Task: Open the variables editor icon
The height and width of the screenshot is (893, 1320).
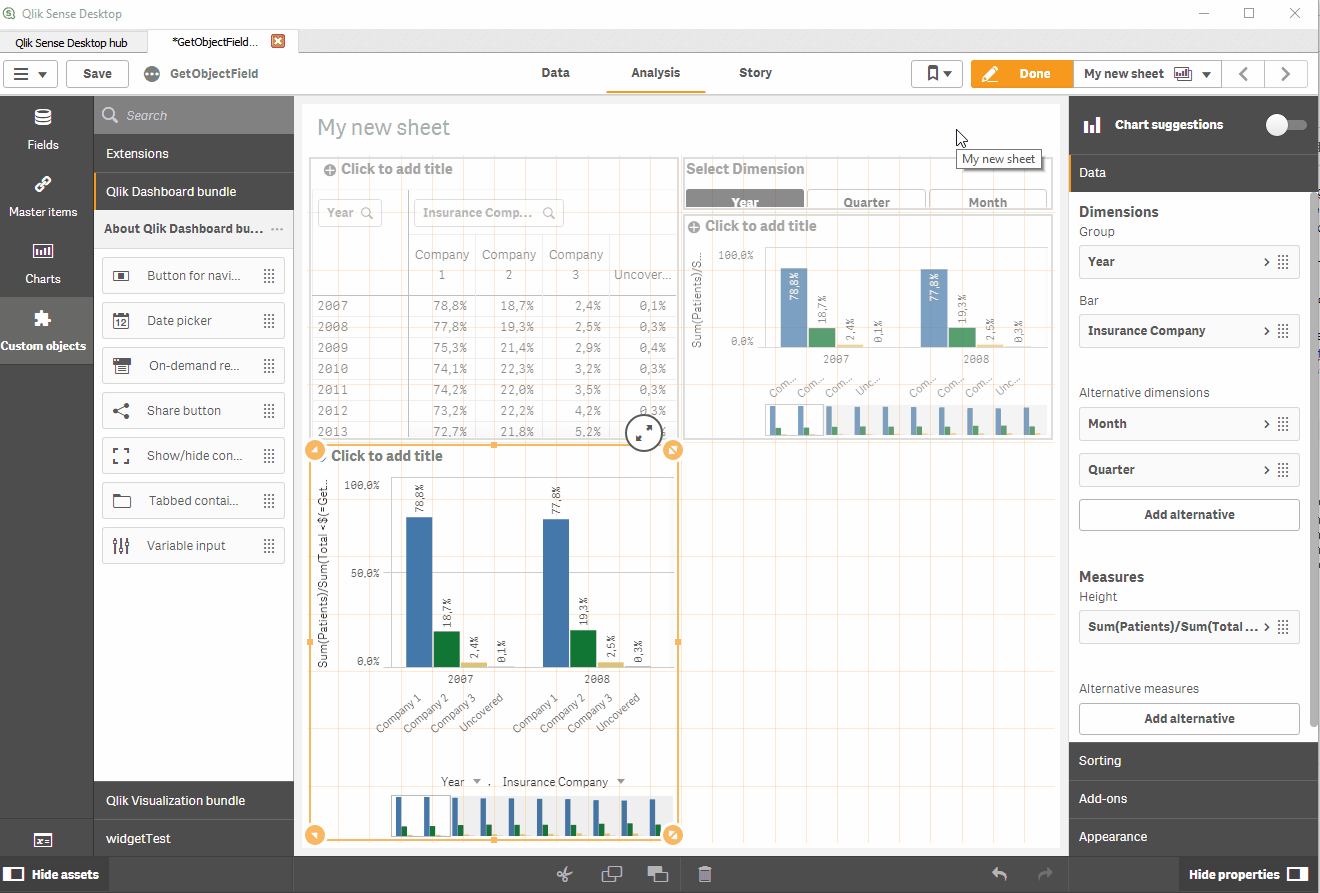Action: (43, 840)
